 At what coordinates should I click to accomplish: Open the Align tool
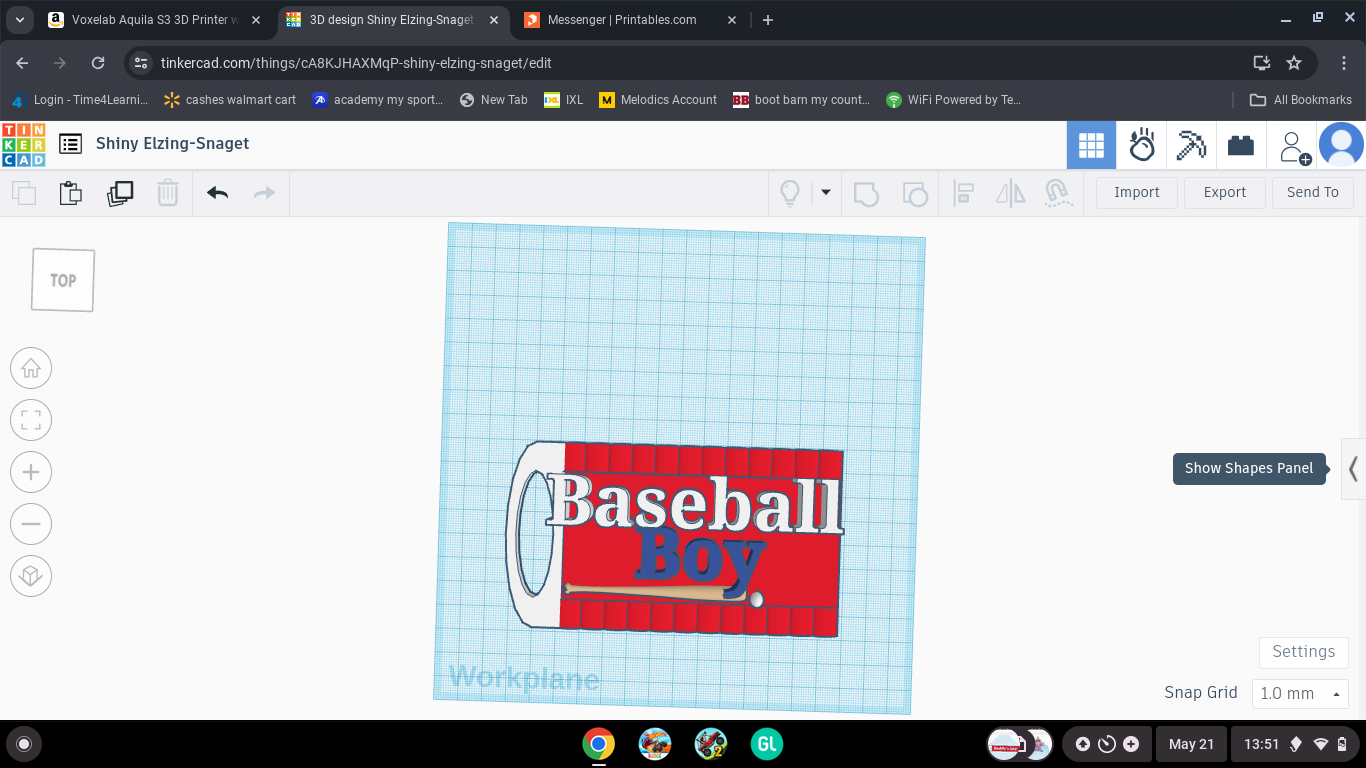pyautogui.click(x=964, y=192)
